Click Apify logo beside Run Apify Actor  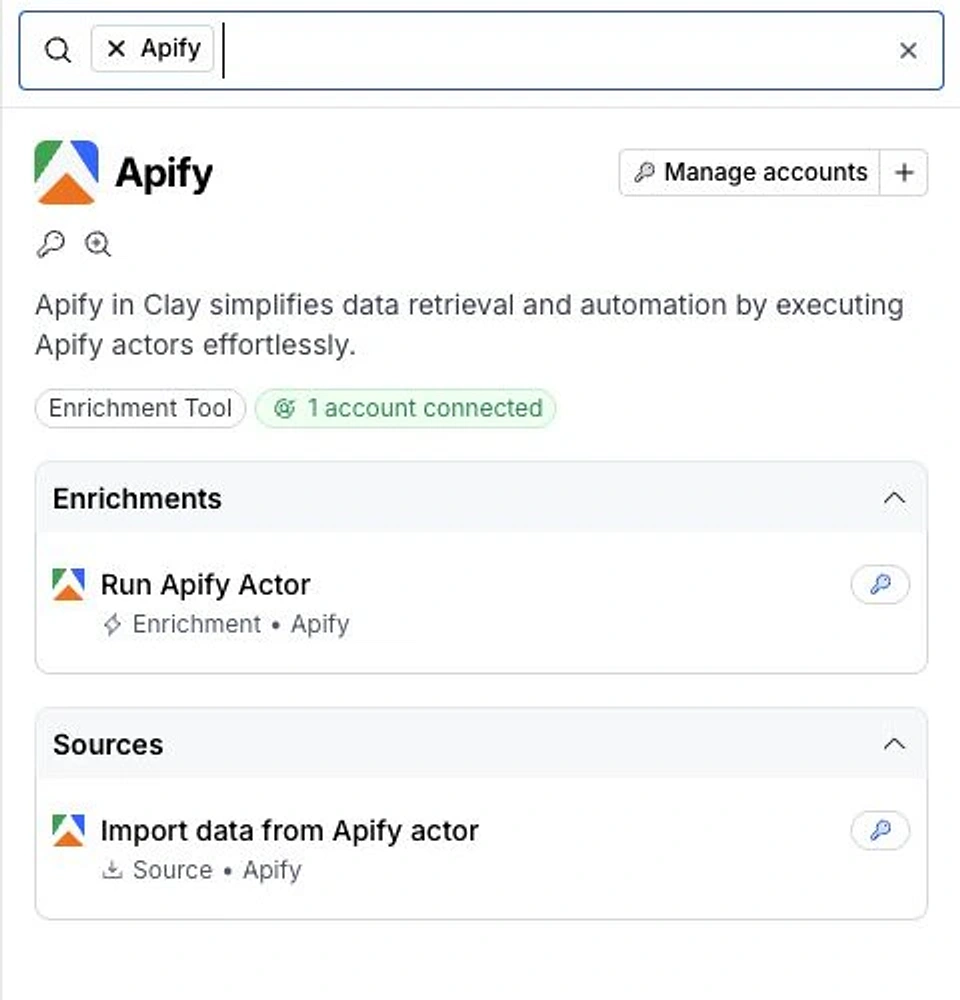point(68,584)
